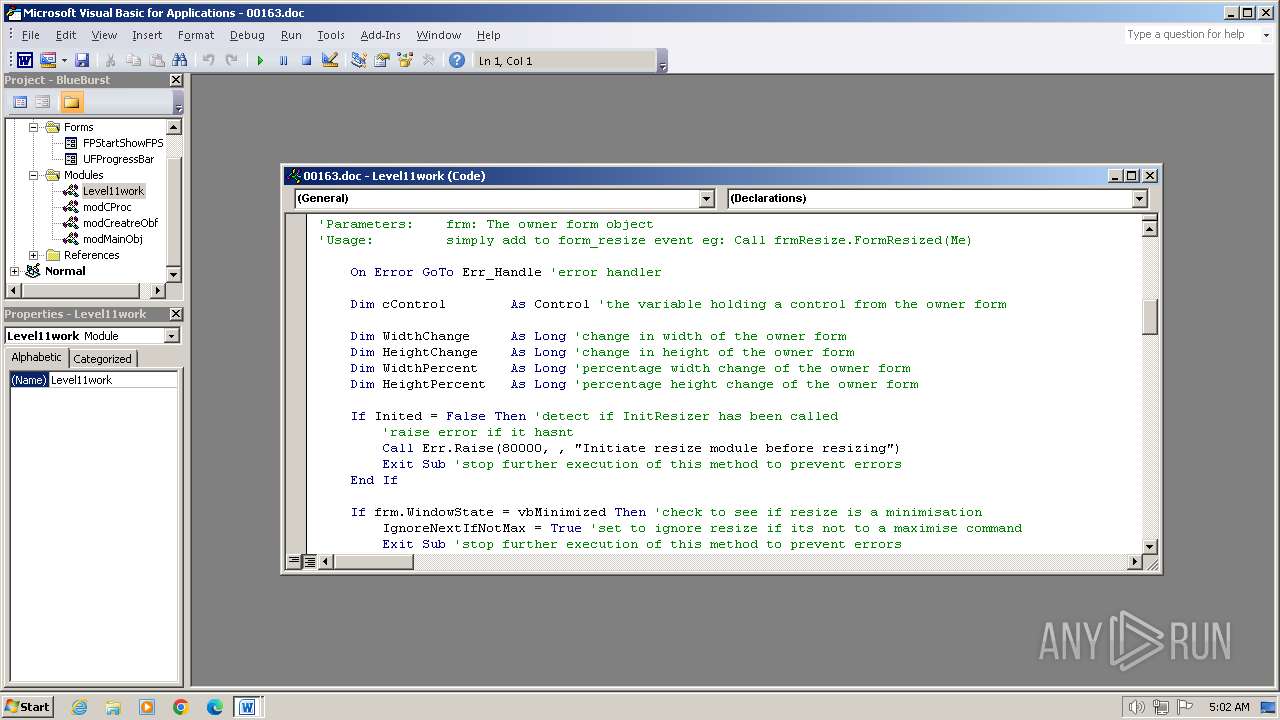The height and width of the screenshot is (720, 1280).
Task: Save the document with floppy icon
Action: pyautogui.click(x=82, y=61)
